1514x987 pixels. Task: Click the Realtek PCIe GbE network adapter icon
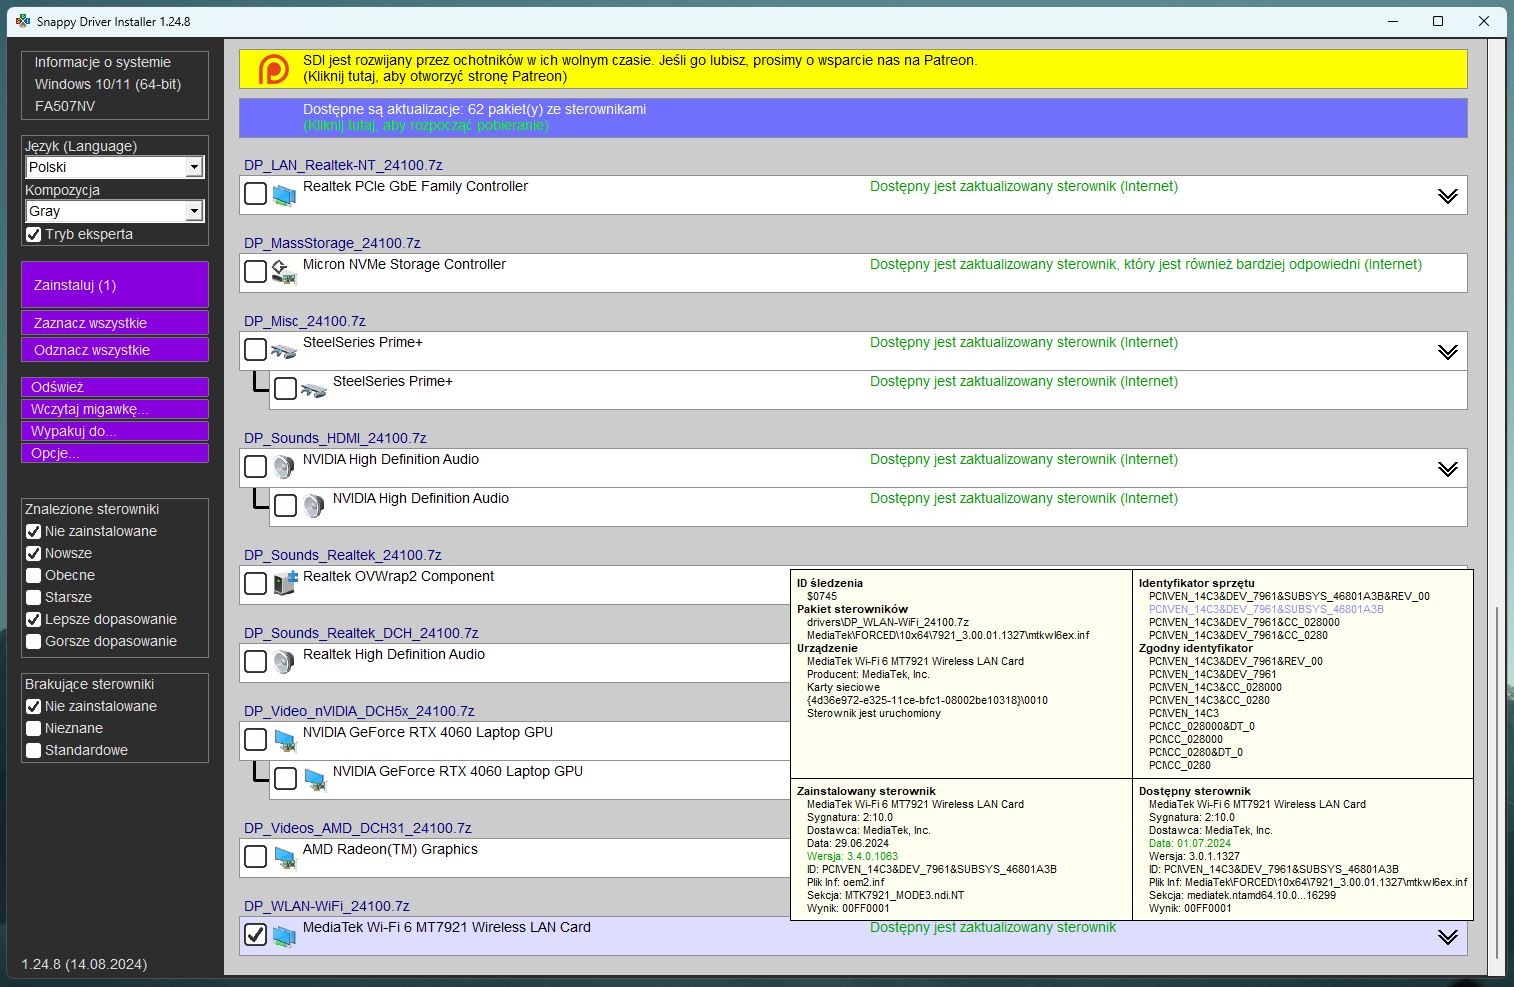click(x=285, y=195)
